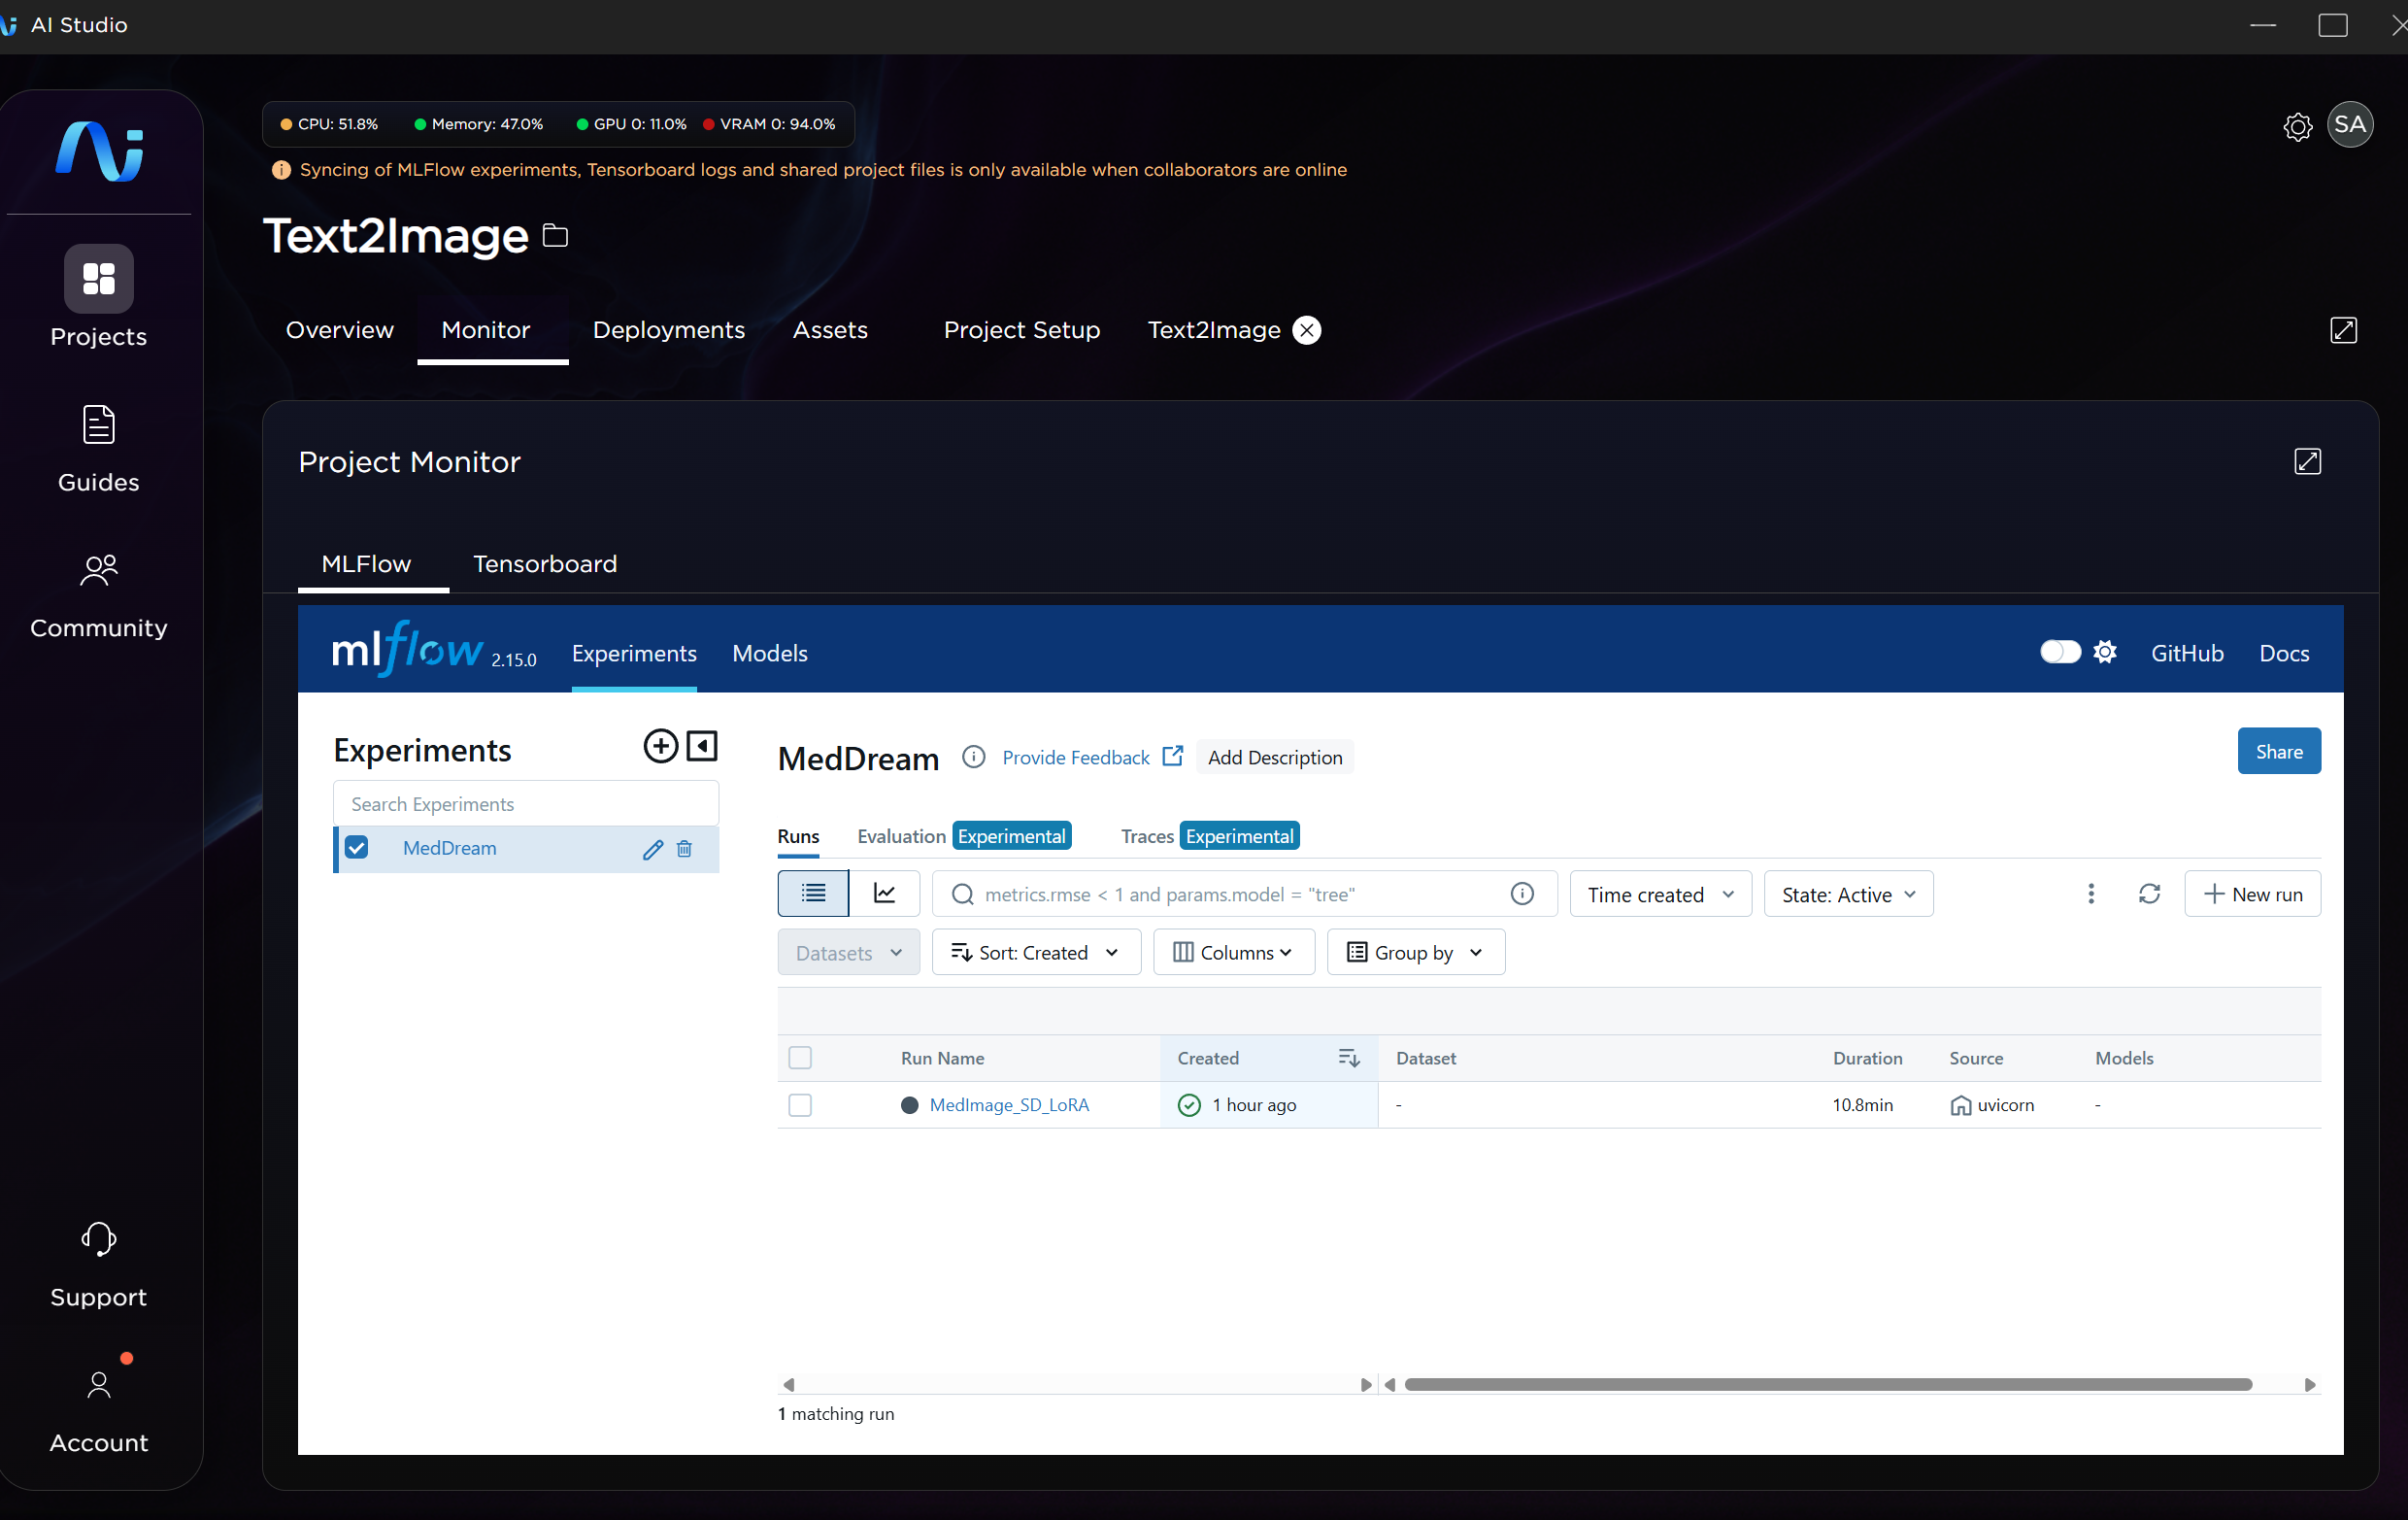Open the Time created dropdown
The height and width of the screenshot is (1520, 2408).
pos(1660,894)
